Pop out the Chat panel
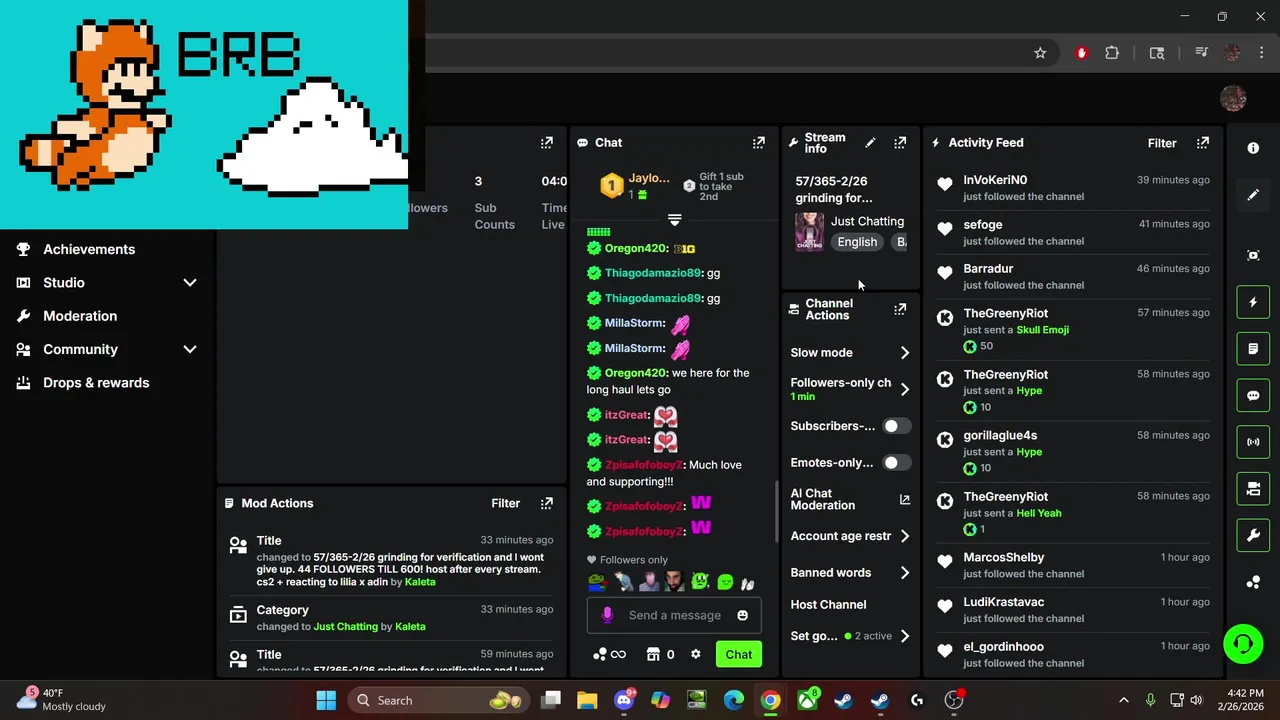 [759, 143]
